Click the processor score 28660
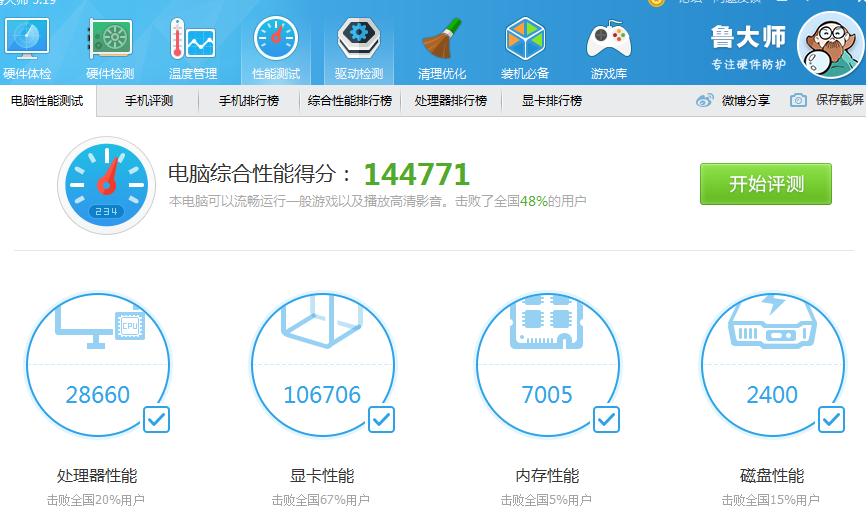Screen dimensions: 866x531 coord(98,395)
